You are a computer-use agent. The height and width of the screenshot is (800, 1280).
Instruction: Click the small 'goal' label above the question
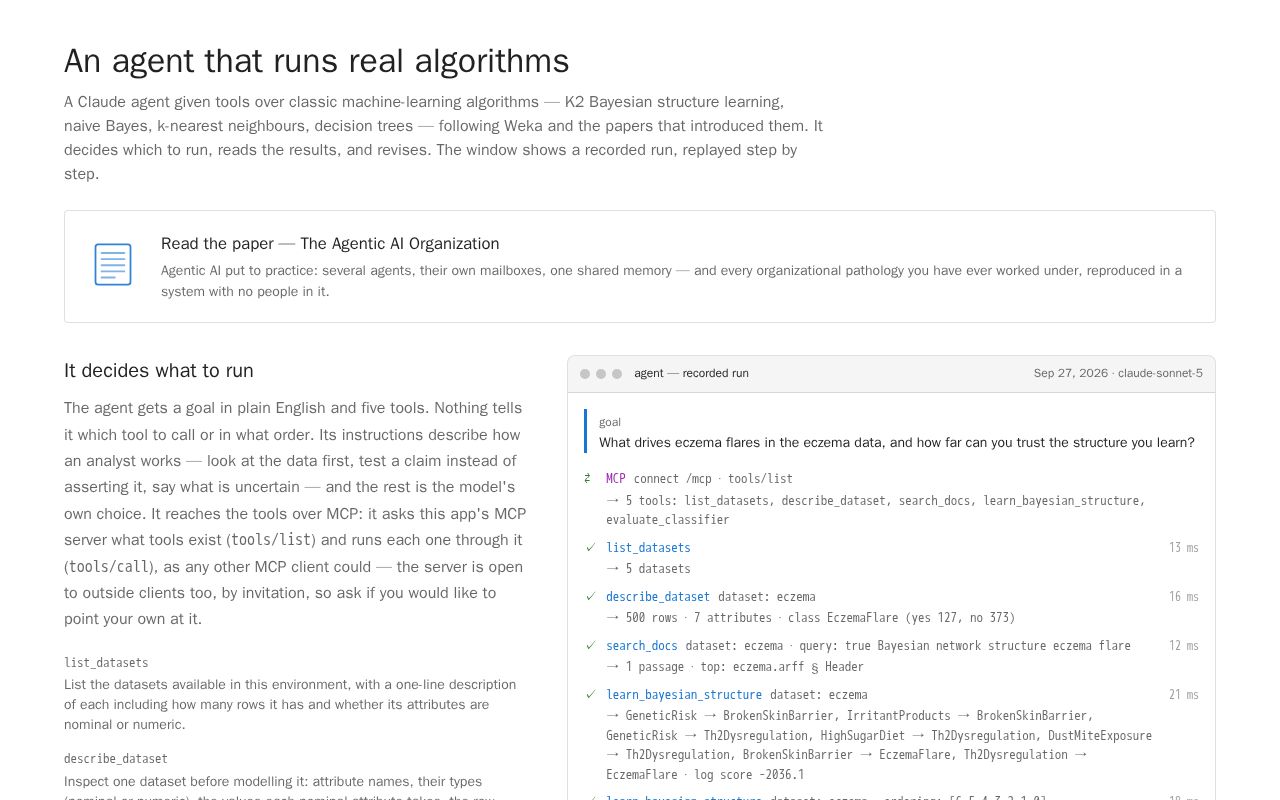tap(610, 422)
